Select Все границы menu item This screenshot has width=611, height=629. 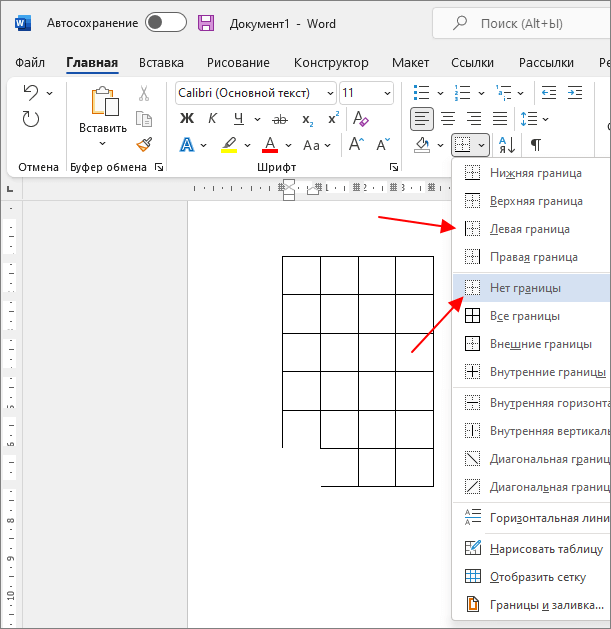(x=531, y=316)
